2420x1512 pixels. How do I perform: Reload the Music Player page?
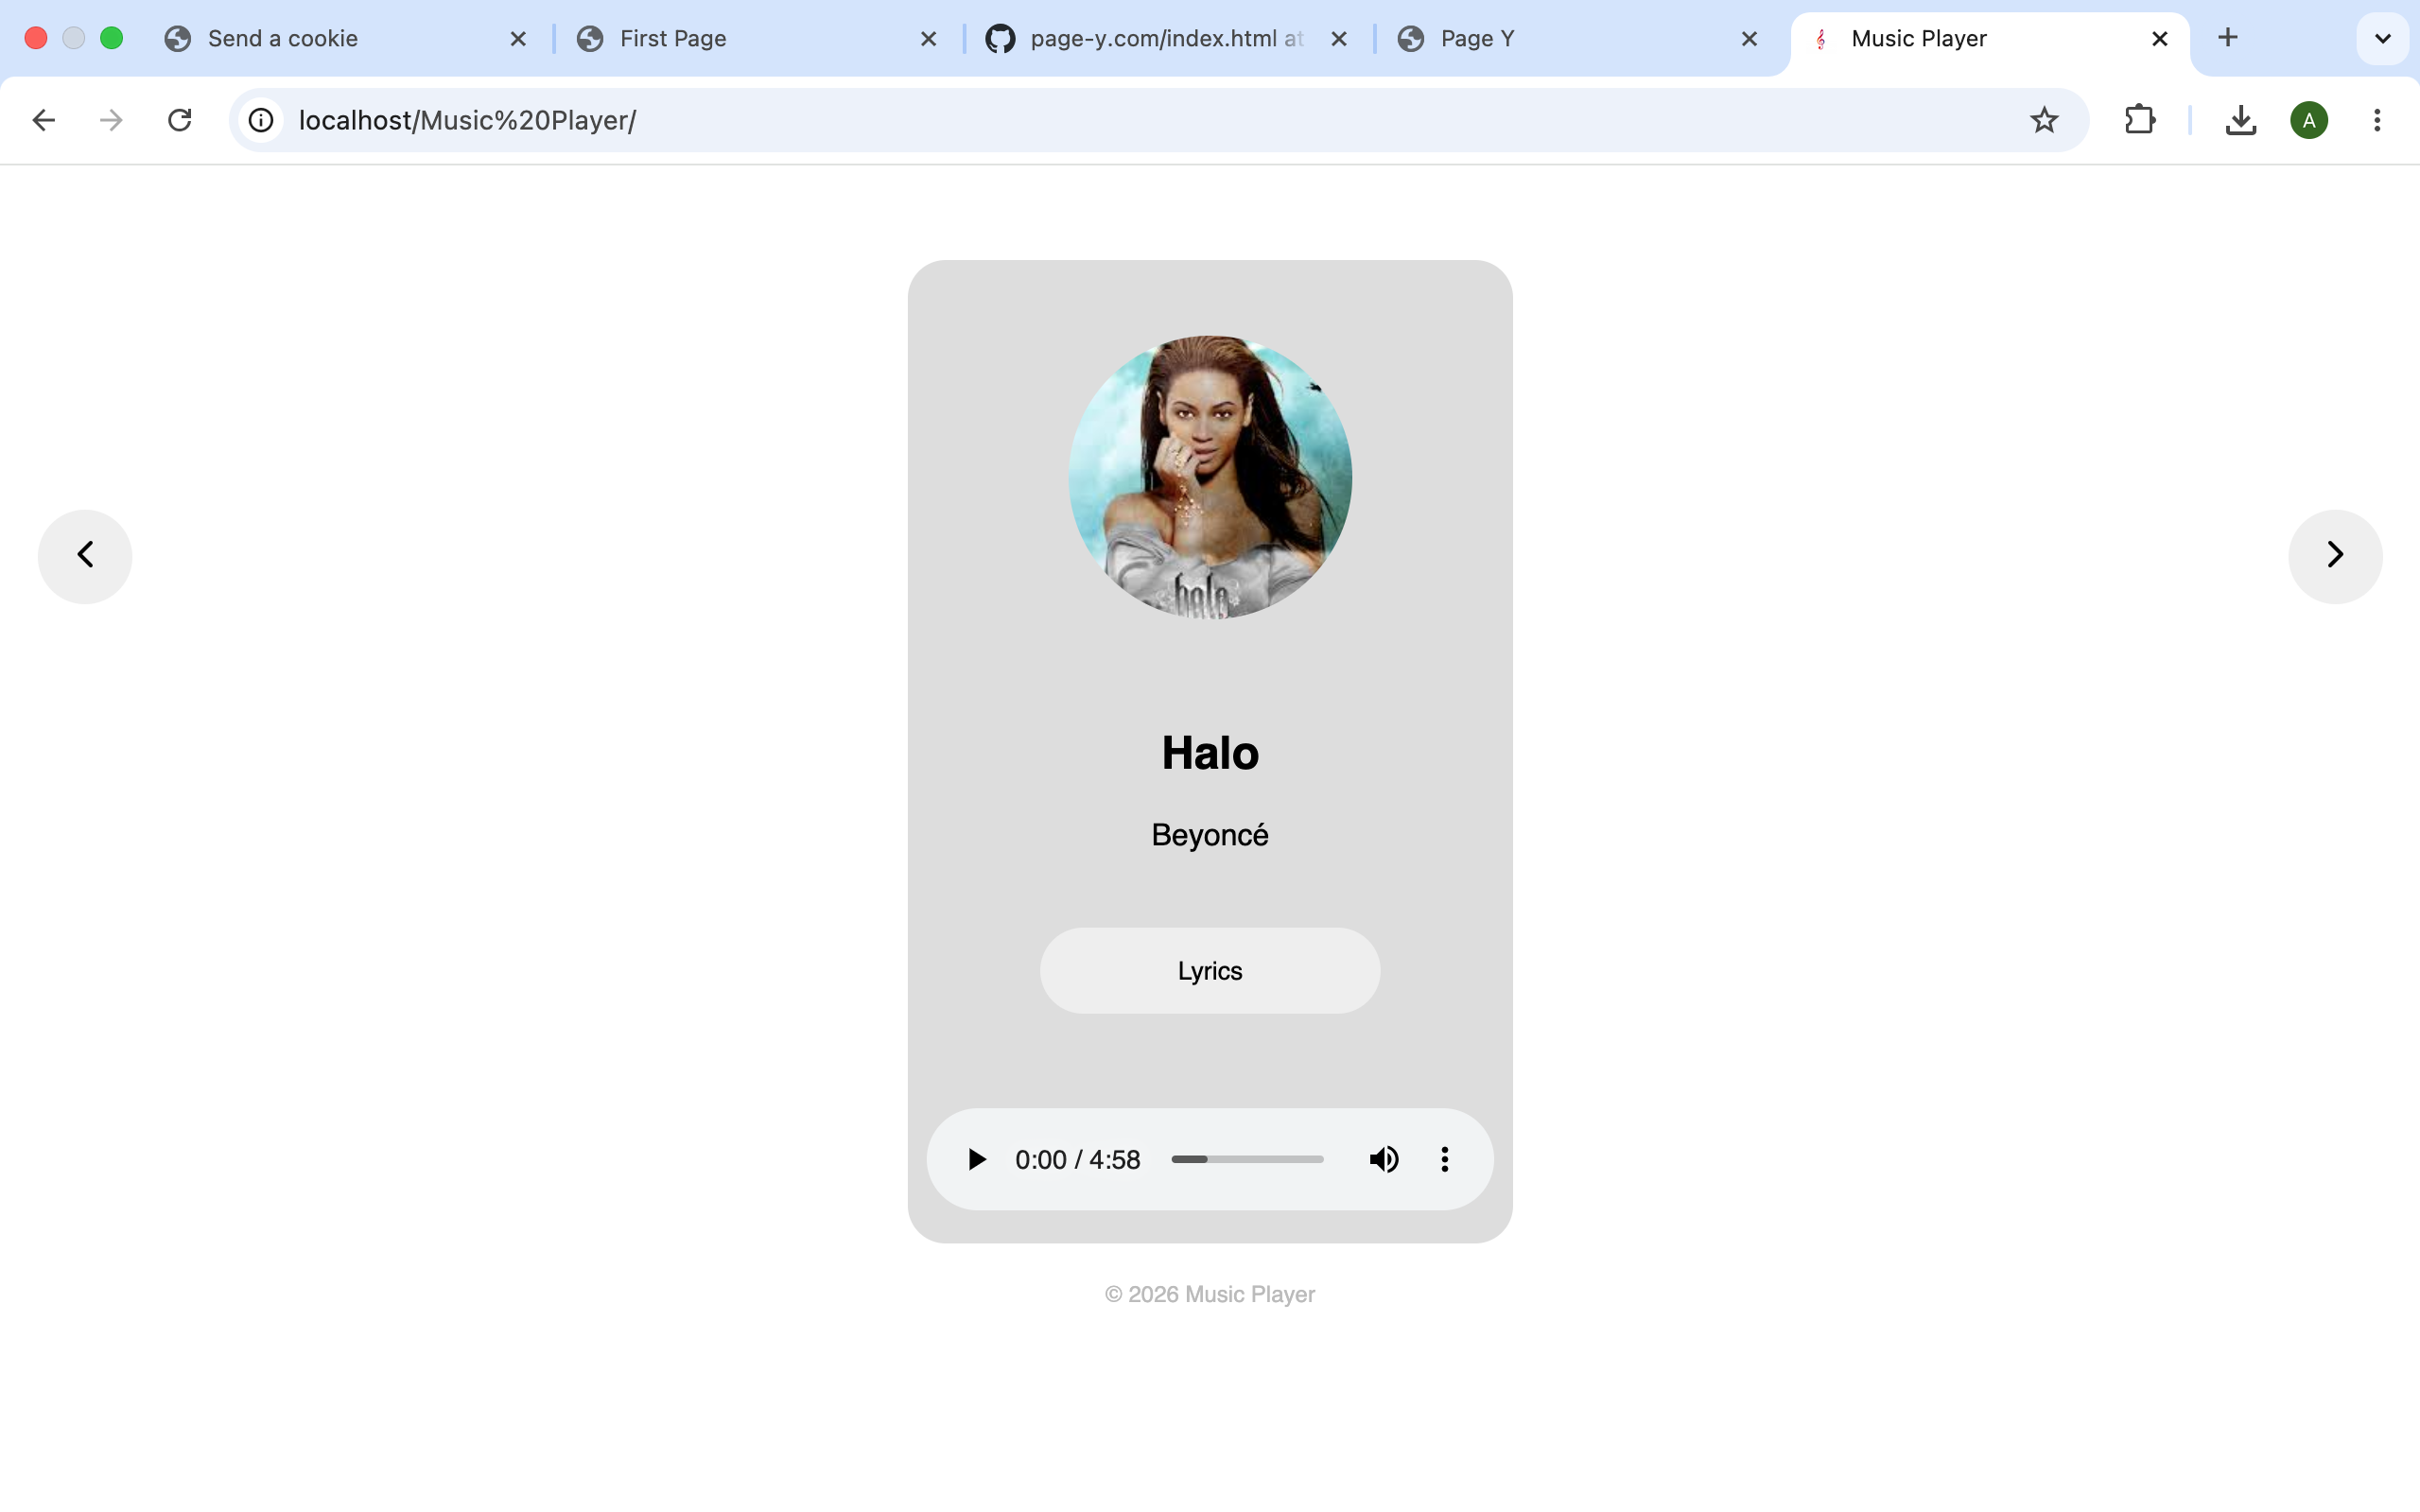[179, 120]
